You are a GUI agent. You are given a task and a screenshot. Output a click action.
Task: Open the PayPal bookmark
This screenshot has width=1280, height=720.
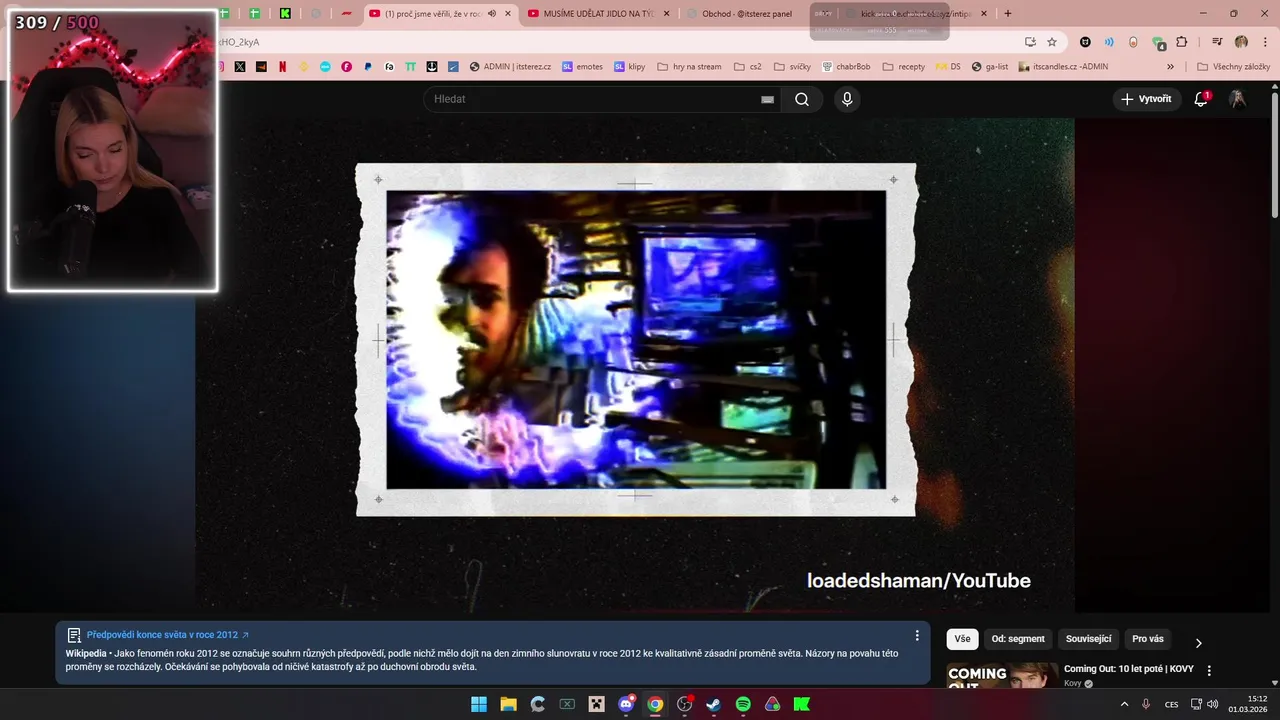point(368,67)
